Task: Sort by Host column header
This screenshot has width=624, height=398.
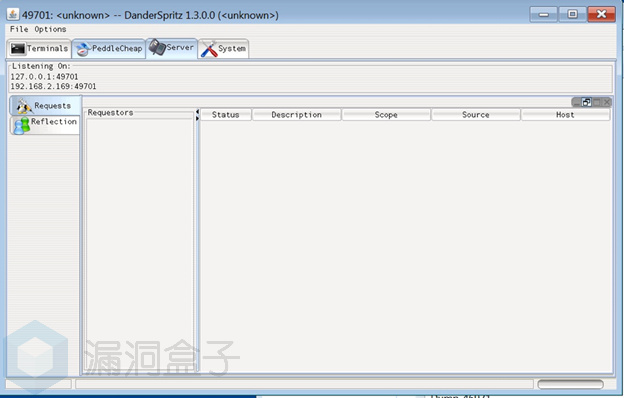Action: pyautogui.click(x=565, y=115)
